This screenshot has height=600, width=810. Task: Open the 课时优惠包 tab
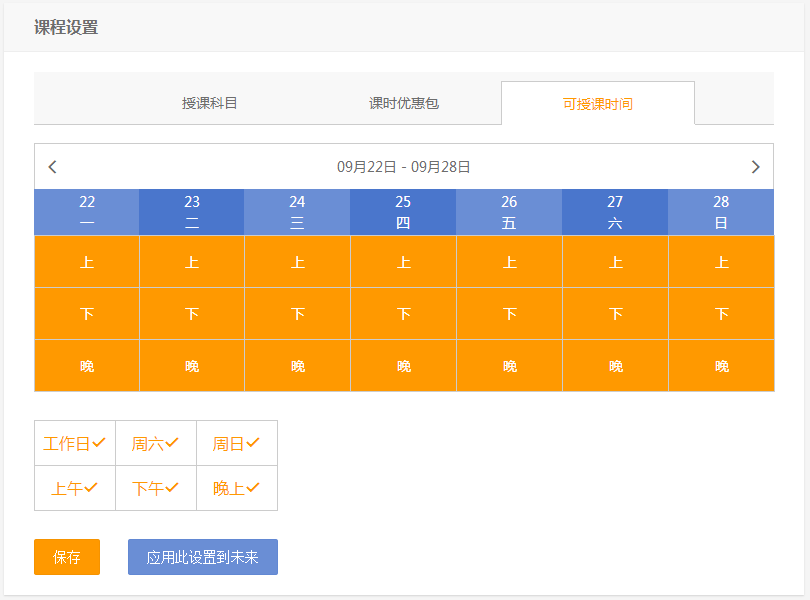(x=404, y=103)
